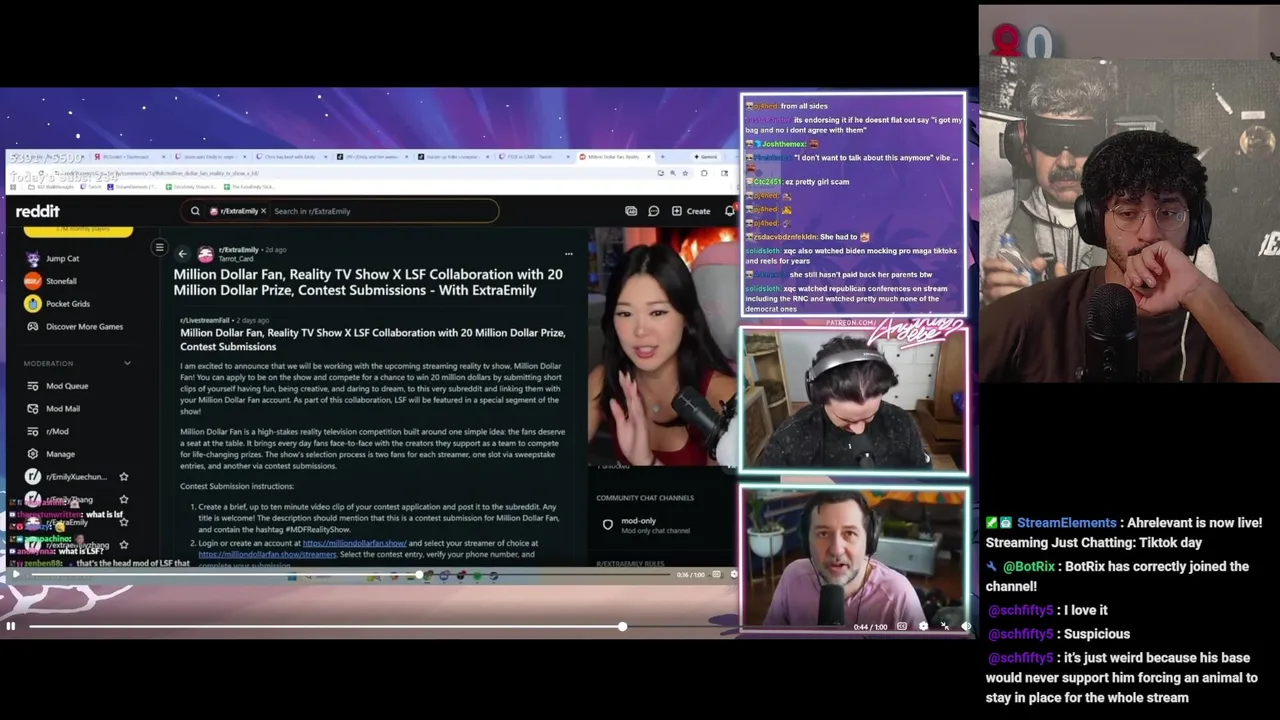Open the Twitch bookmark
Viewport: 1280px width, 720px height.
pyautogui.click(x=90, y=186)
